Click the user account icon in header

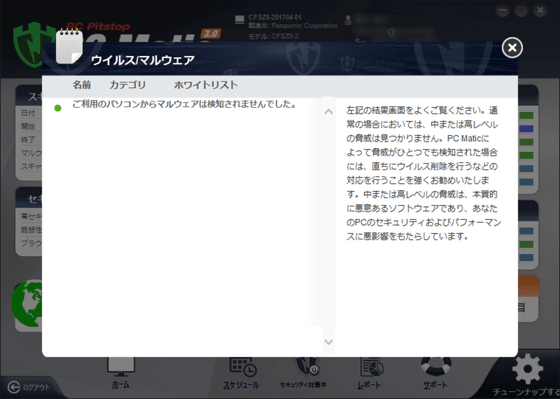348,20
